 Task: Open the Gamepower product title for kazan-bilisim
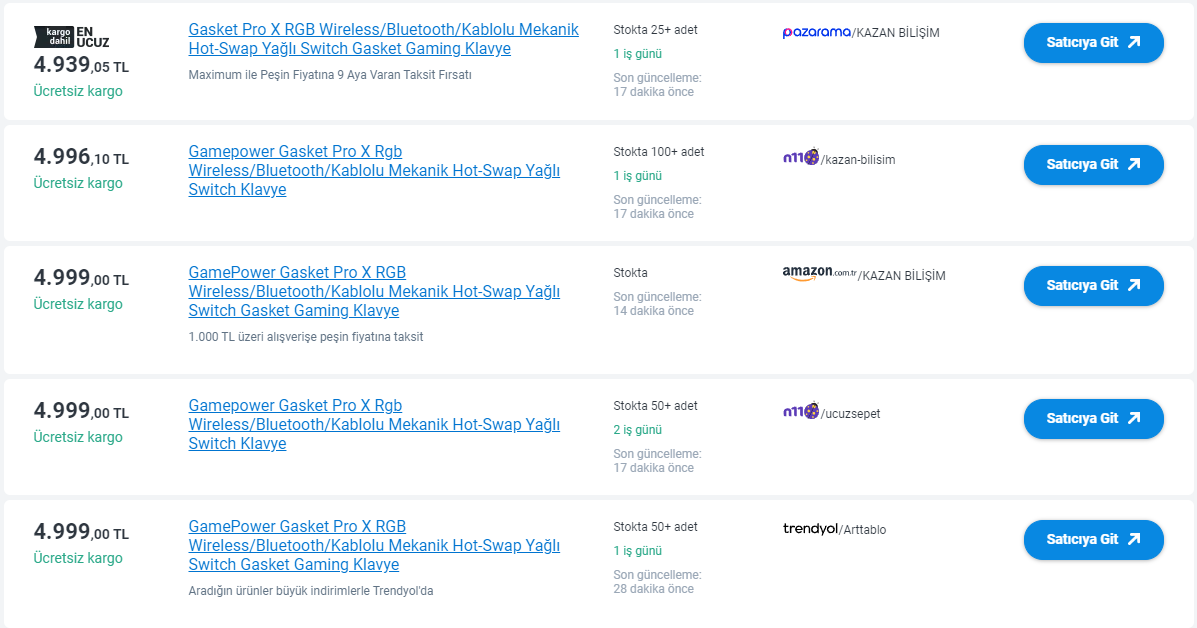[x=374, y=170]
